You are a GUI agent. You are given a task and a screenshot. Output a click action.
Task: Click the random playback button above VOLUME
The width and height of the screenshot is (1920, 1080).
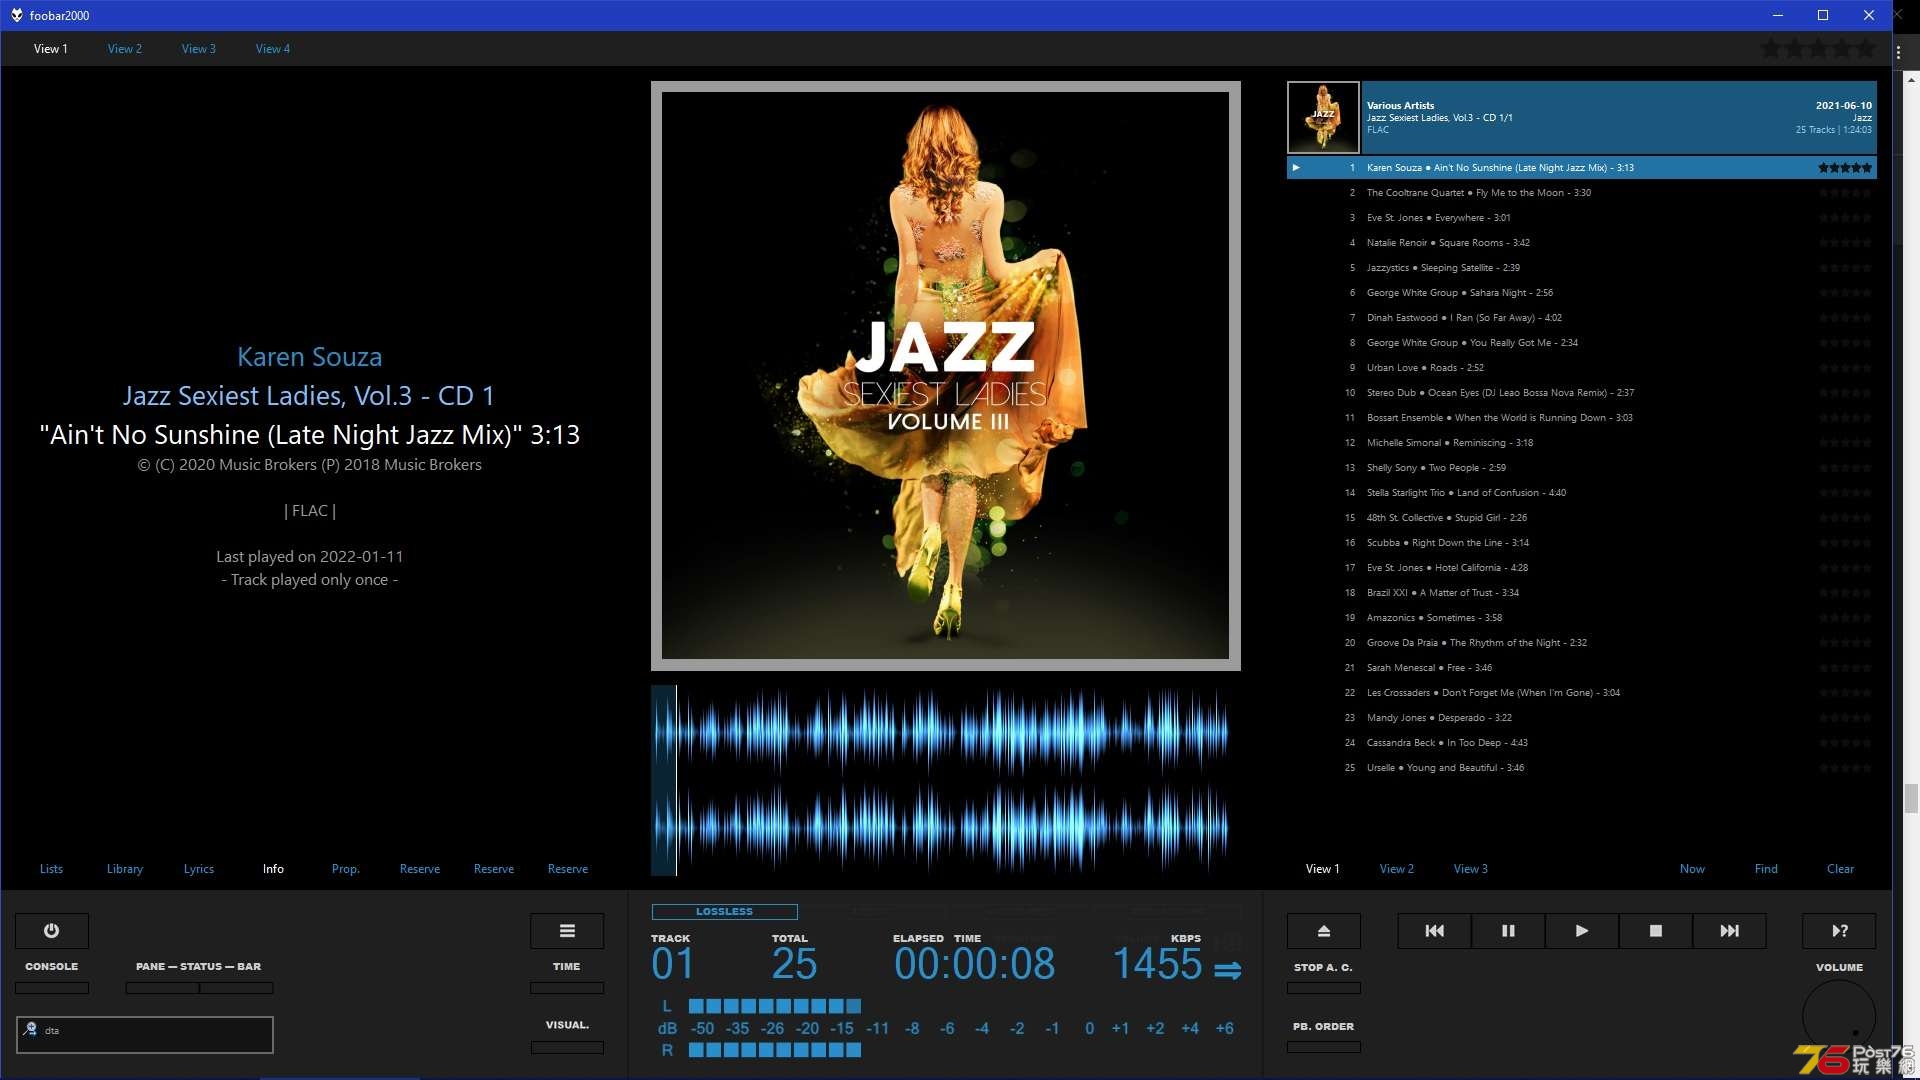coord(1839,931)
